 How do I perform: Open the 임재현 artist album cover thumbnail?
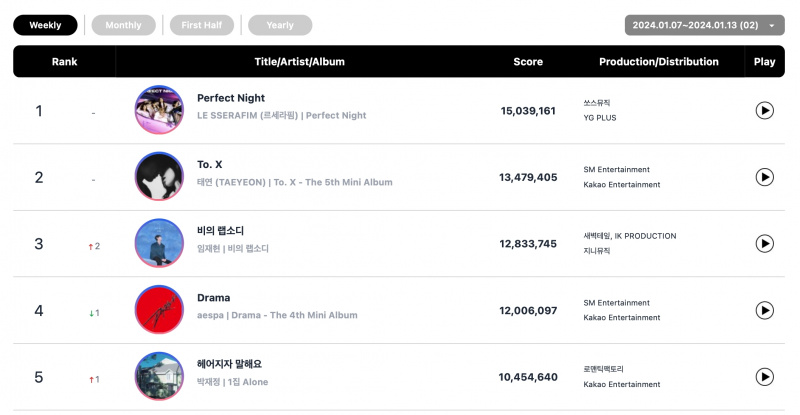click(159, 243)
